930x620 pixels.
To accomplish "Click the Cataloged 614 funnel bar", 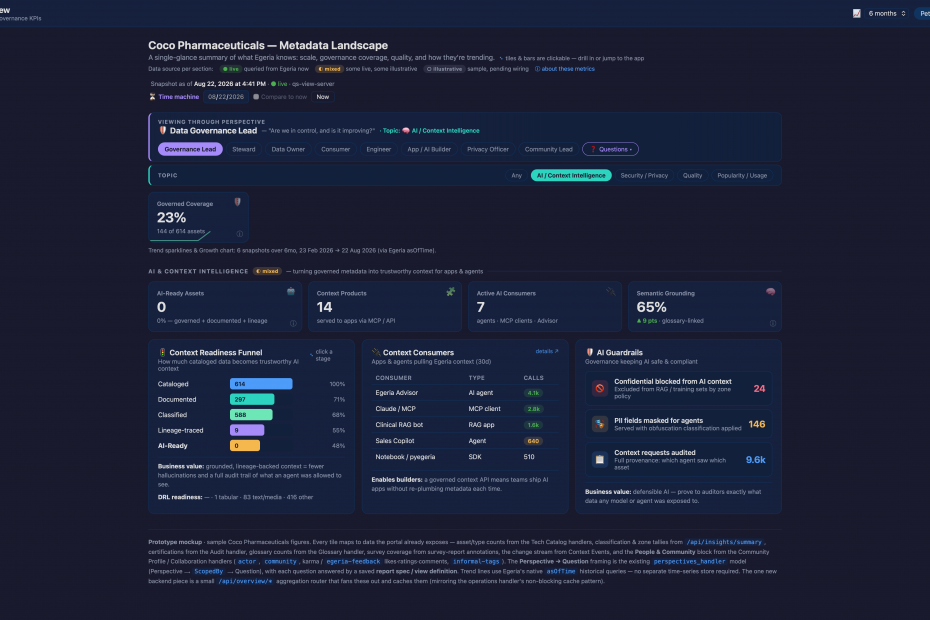I will coord(261,384).
